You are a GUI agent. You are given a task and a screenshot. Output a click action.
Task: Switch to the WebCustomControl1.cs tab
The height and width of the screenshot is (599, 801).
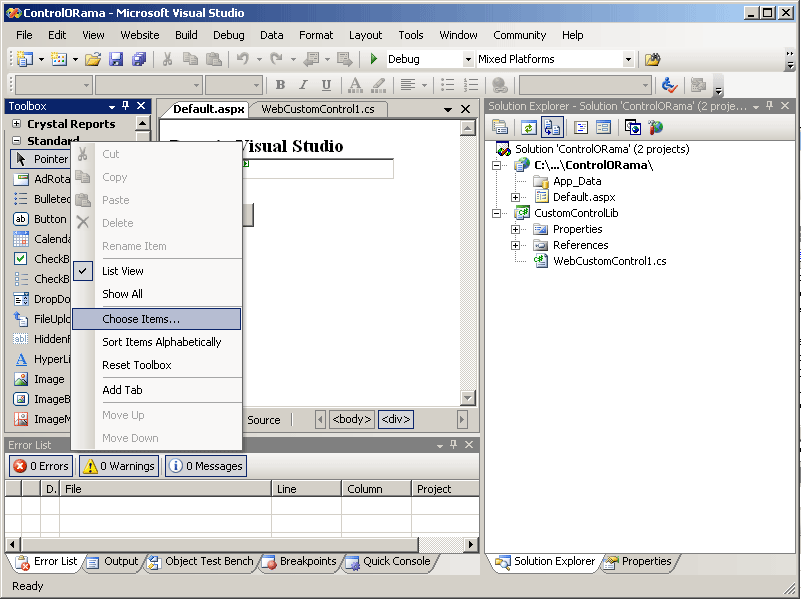tap(317, 109)
